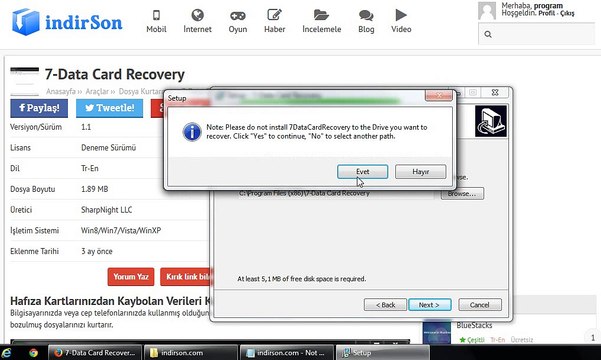Open the Profil link
Image resolution: width=601 pixels, height=360 pixels.
tap(547, 13)
